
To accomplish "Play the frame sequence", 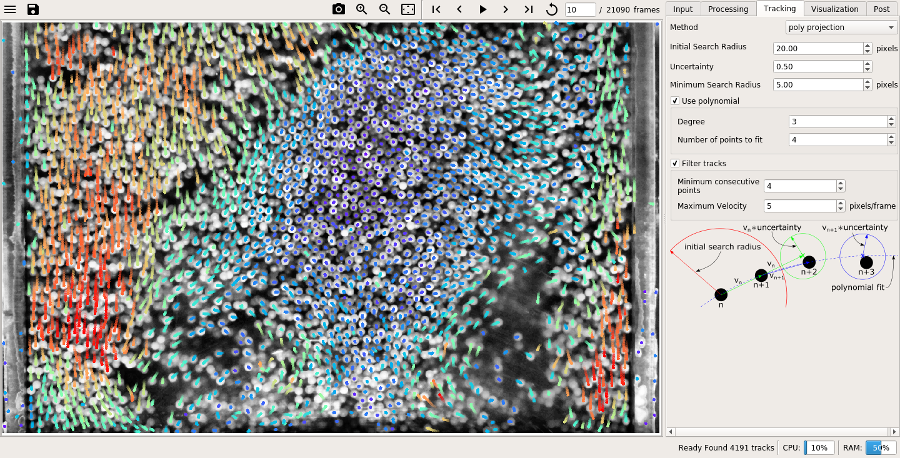I will point(483,9).
